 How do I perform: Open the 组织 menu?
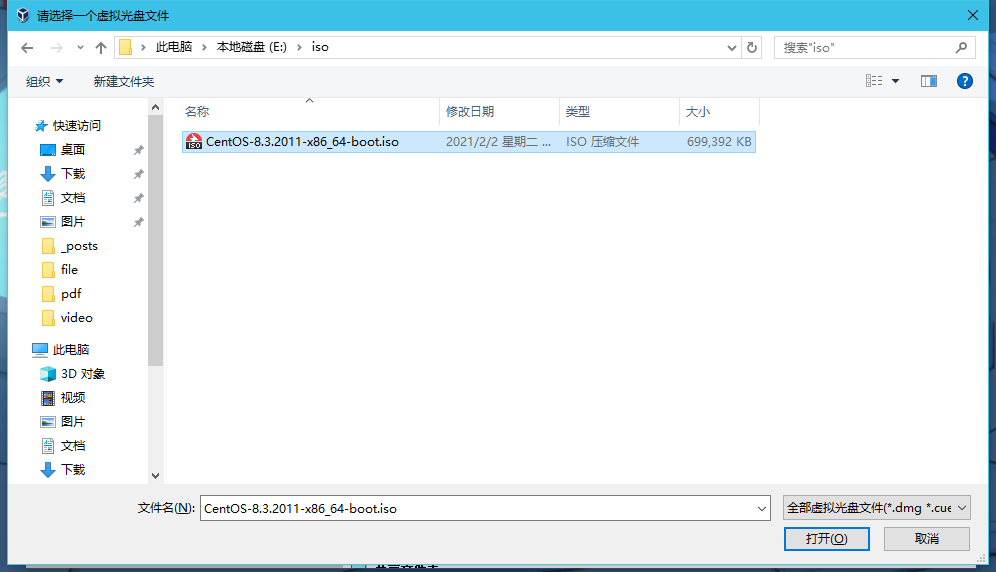[x=44, y=81]
